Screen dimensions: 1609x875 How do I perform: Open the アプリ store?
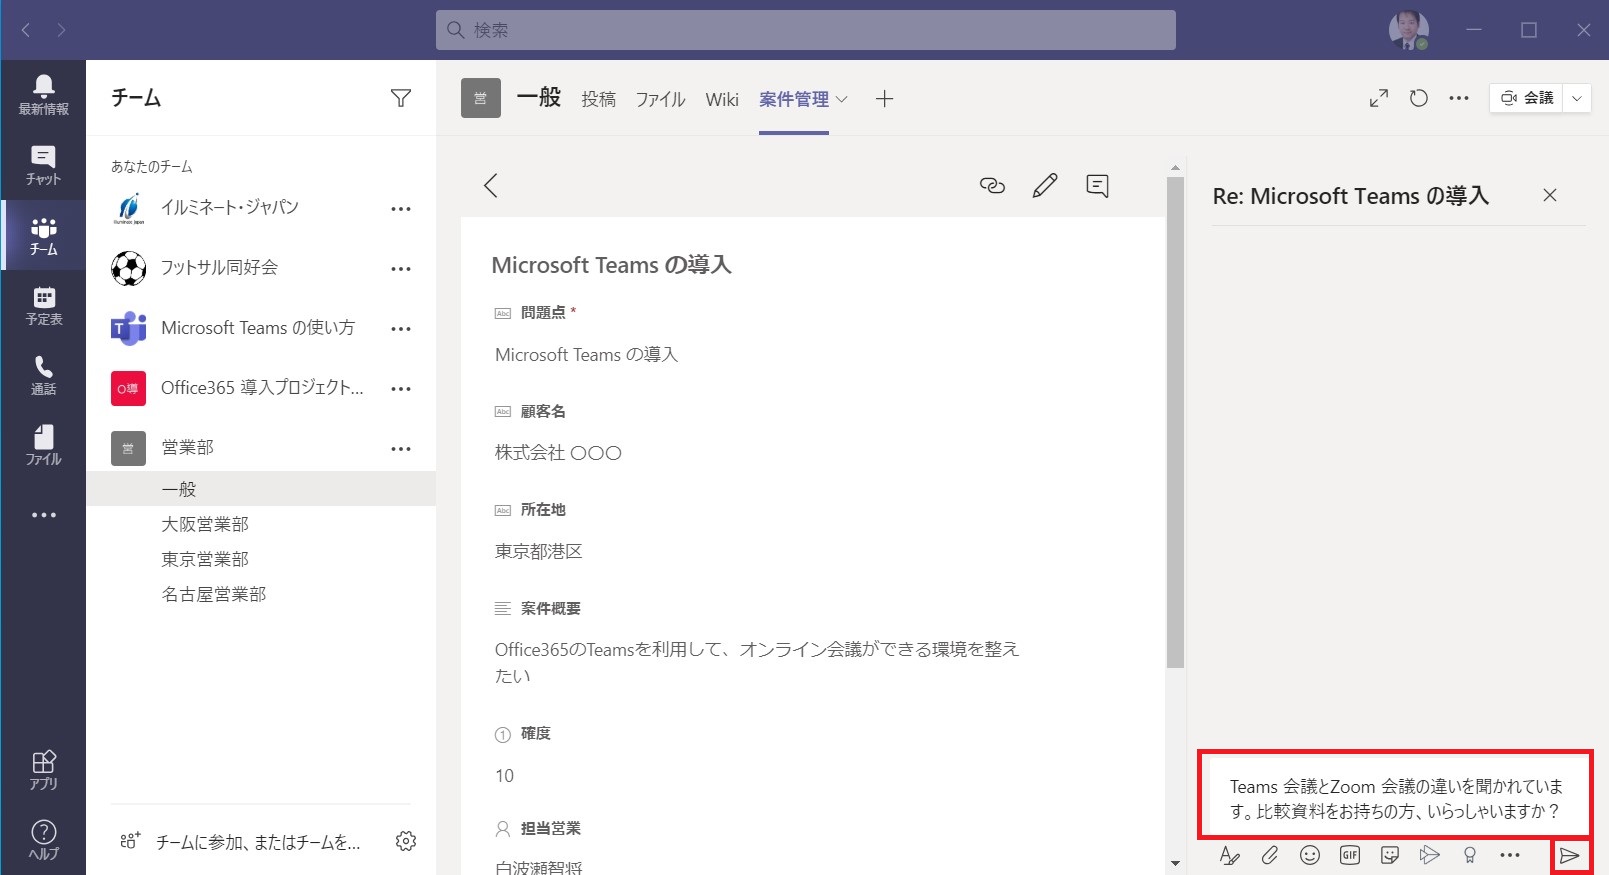point(43,770)
